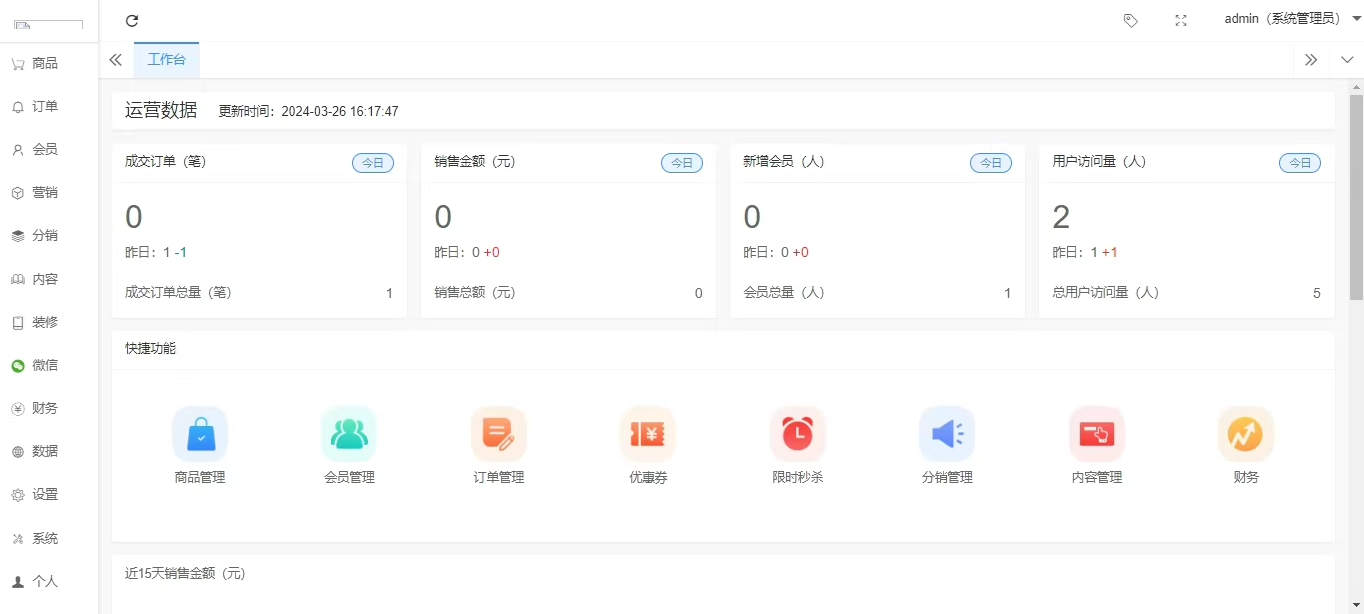The height and width of the screenshot is (614, 1364).
Task: Click the 个人 person icon in sidebar
Action: click(18, 582)
